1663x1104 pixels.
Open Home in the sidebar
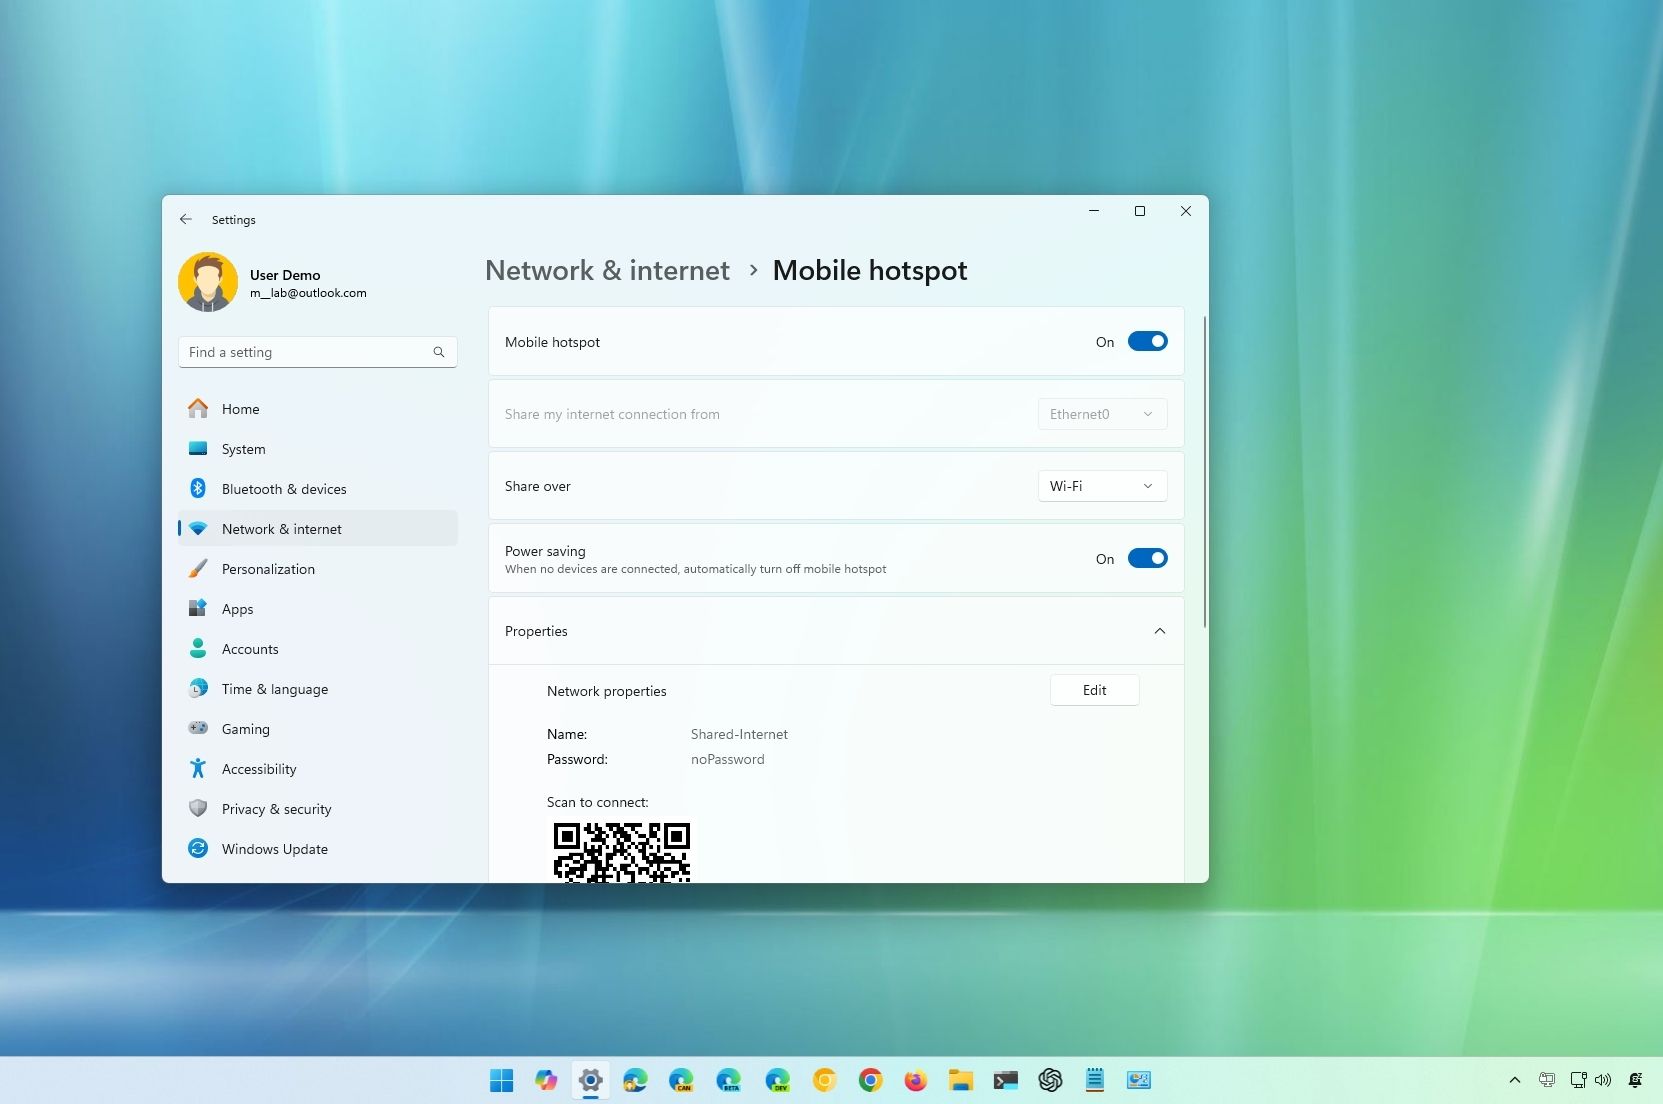point(318,408)
